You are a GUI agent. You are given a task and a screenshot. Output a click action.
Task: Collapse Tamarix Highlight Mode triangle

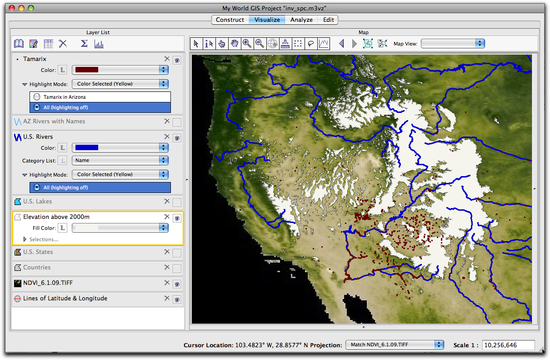pos(25,84)
